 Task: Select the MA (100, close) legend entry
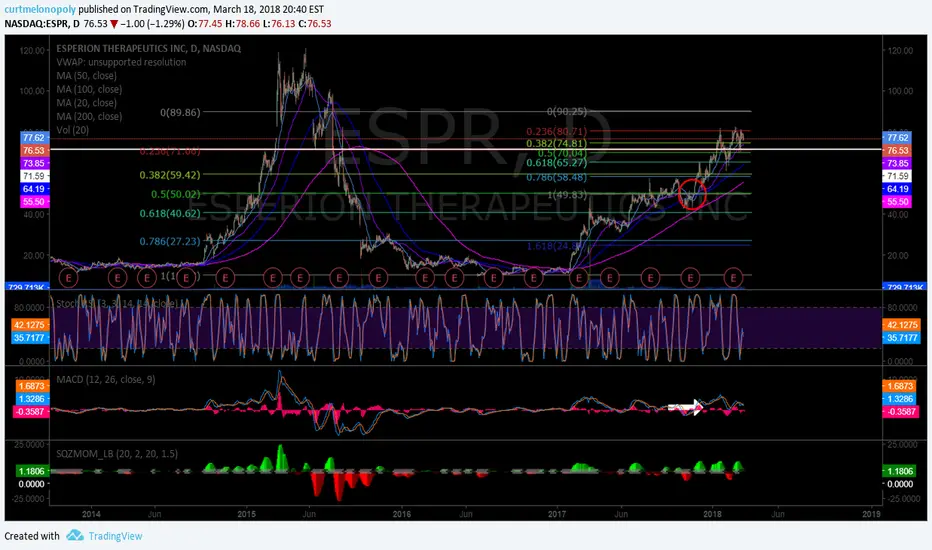[x=89, y=89]
